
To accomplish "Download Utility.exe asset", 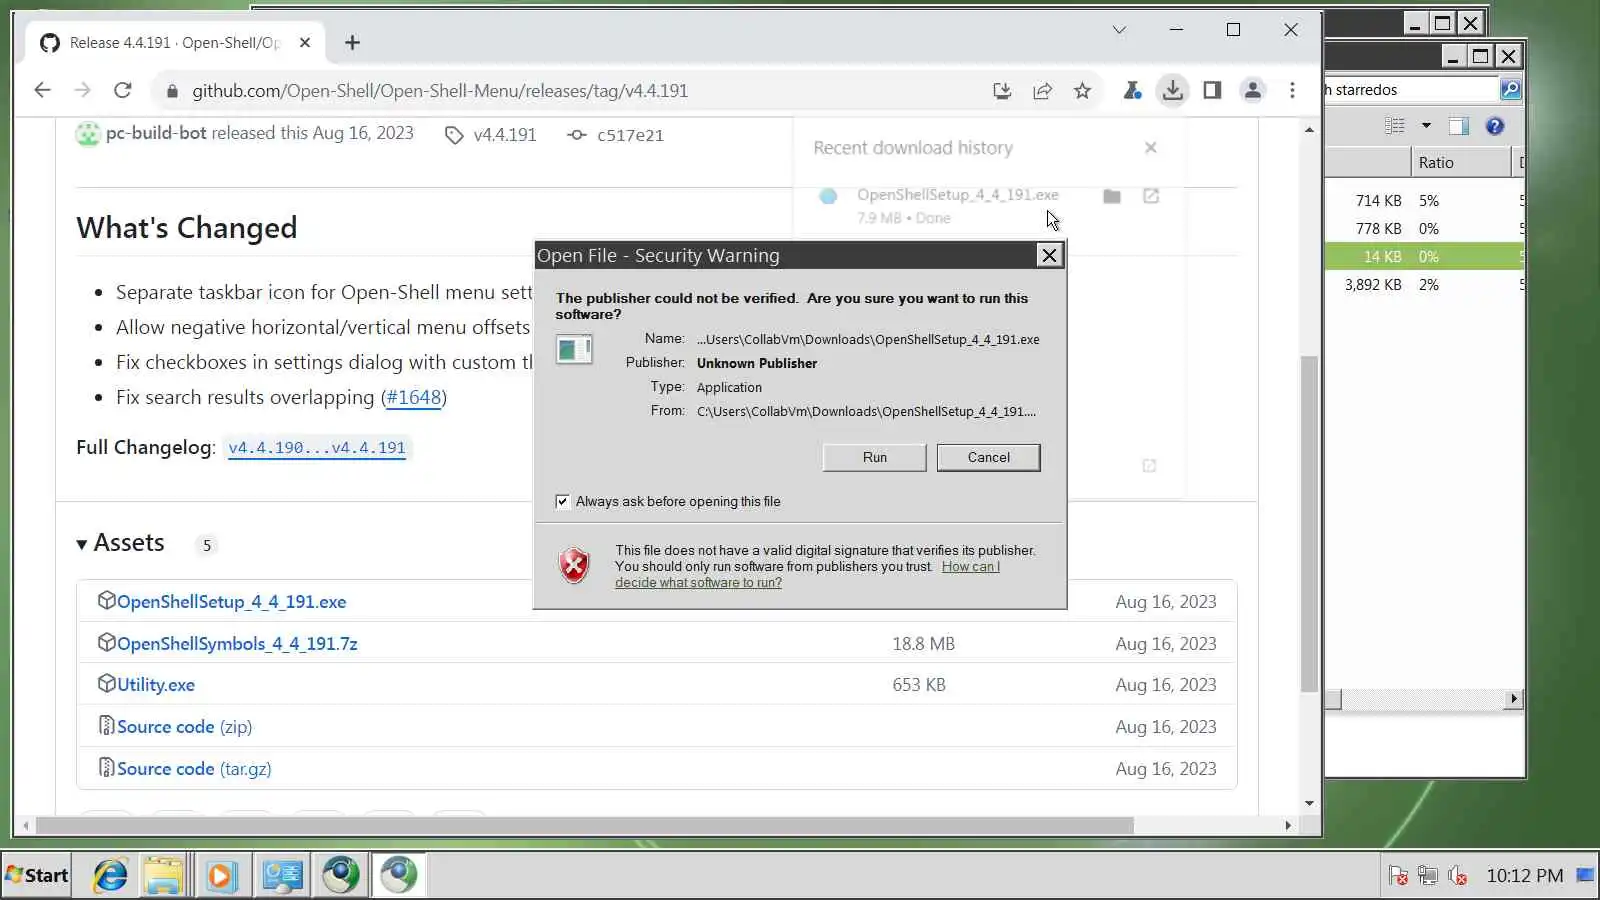I will [156, 685].
